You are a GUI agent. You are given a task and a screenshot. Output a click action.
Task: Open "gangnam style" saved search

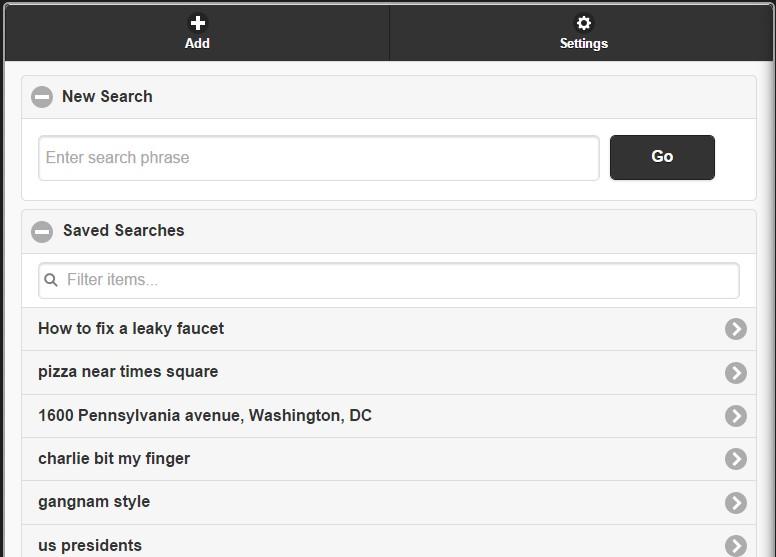(94, 502)
